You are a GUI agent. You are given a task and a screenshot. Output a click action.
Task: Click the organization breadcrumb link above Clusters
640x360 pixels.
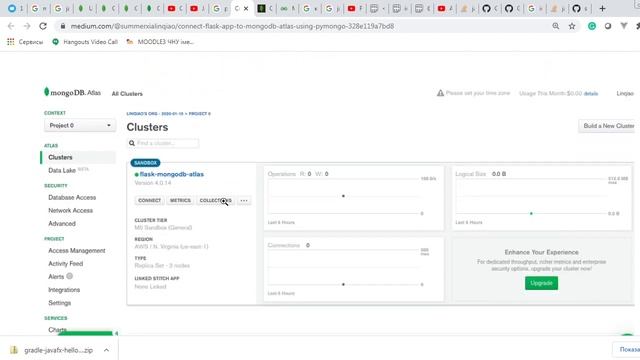click(x=169, y=113)
